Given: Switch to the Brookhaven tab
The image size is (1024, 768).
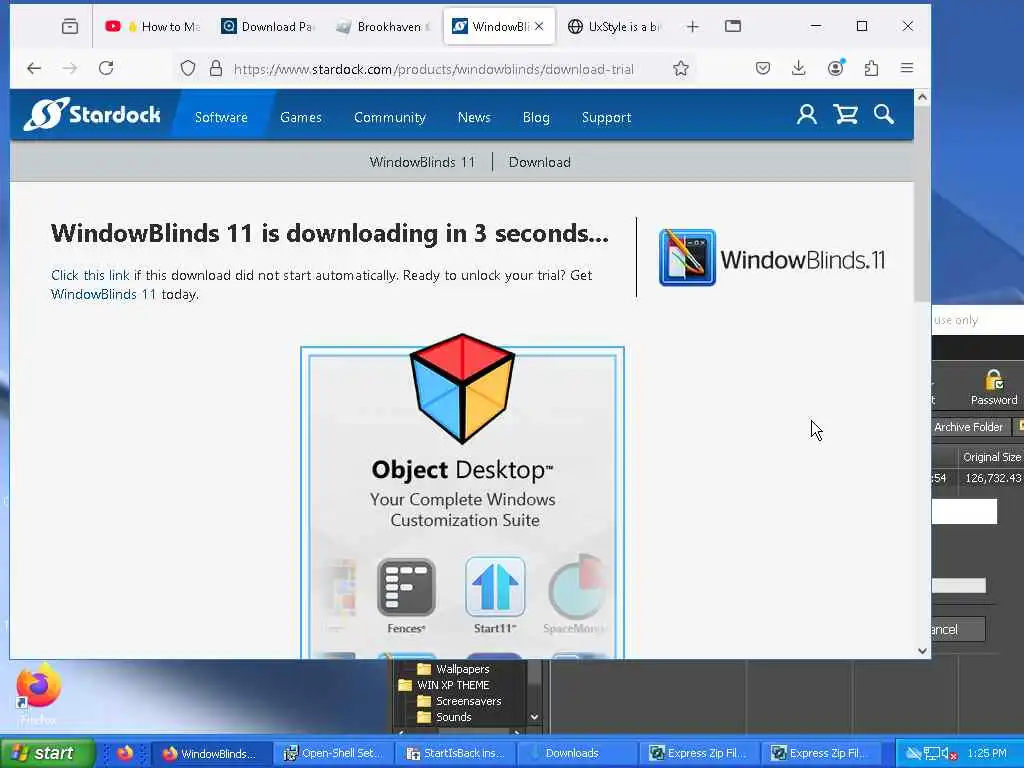Looking at the screenshot, I should point(383,27).
